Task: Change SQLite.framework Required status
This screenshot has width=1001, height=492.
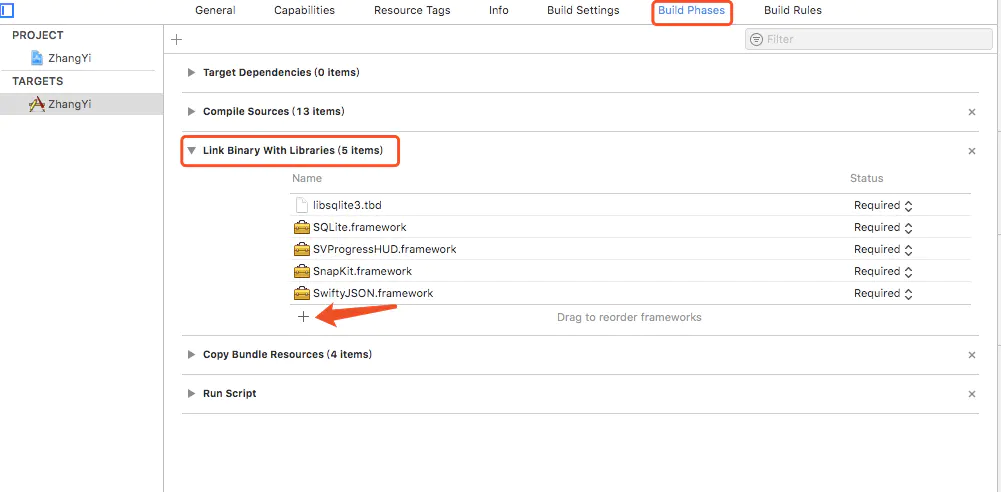Action: click(x=883, y=227)
